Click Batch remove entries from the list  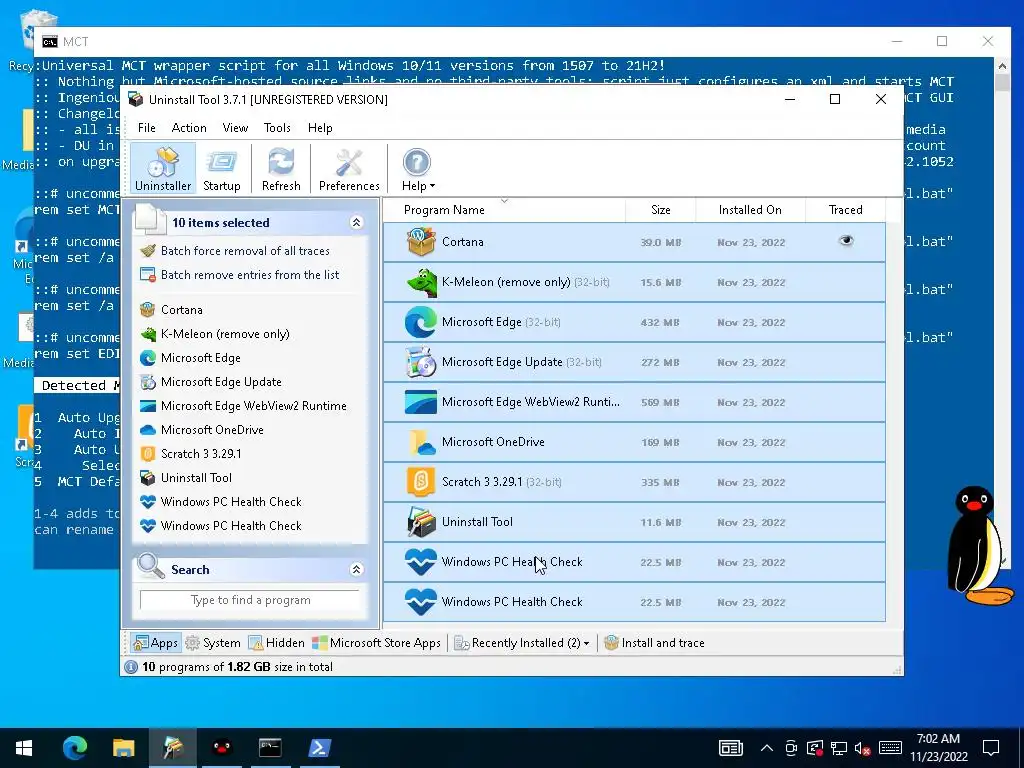pyautogui.click(x=249, y=275)
